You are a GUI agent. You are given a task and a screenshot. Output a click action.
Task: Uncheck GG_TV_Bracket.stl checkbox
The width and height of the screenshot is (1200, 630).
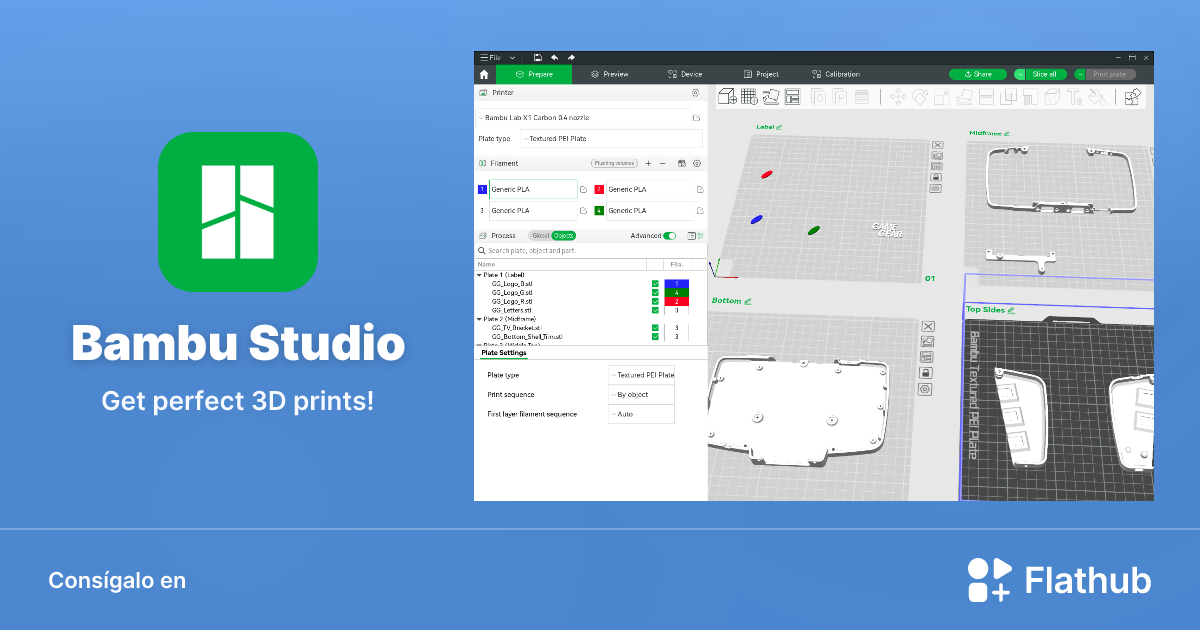[x=655, y=329]
